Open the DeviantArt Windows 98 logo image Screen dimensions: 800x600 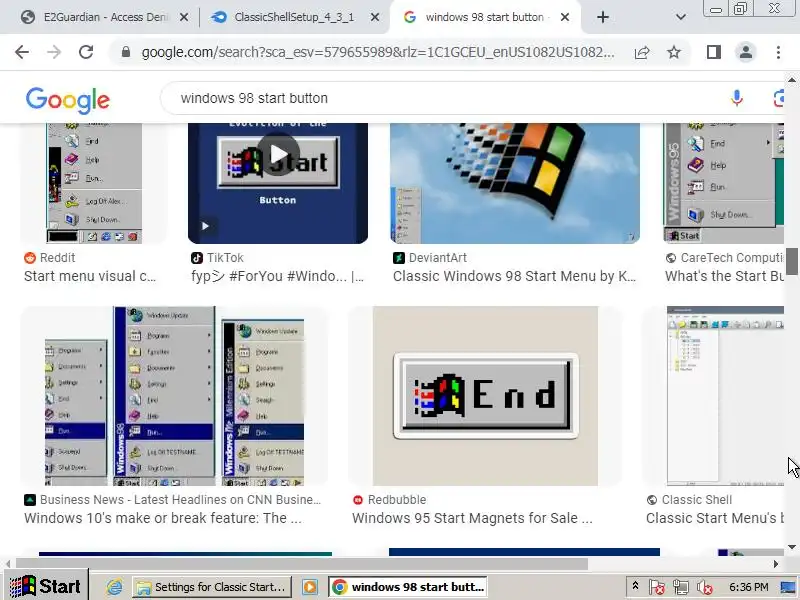(x=515, y=183)
